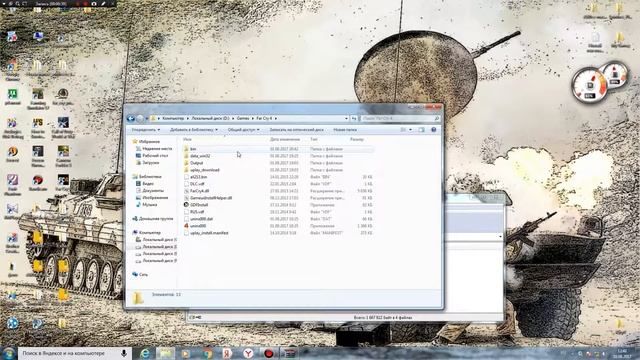The height and width of the screenshot is (360, 640).
Task: Open Изображения library in navigation pane
Action: pos(155,198)
